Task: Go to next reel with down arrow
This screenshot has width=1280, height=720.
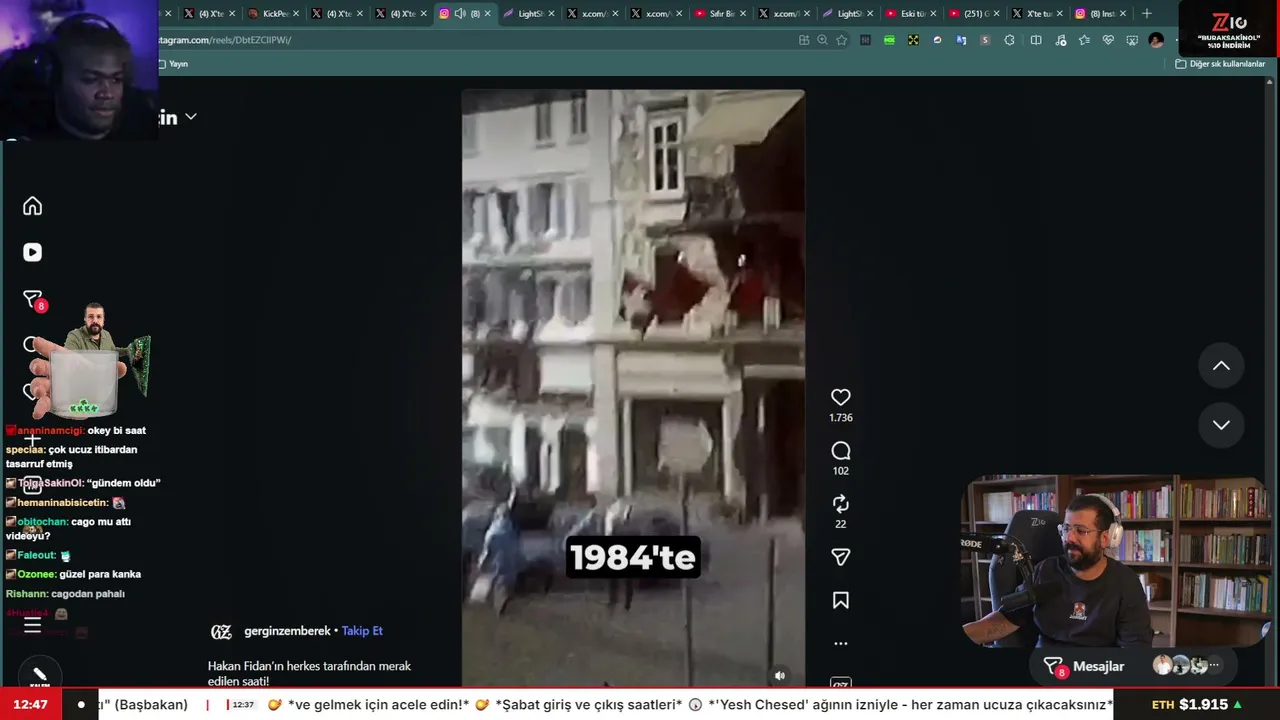Action: pyautogui.click(x=1221, y=425)
